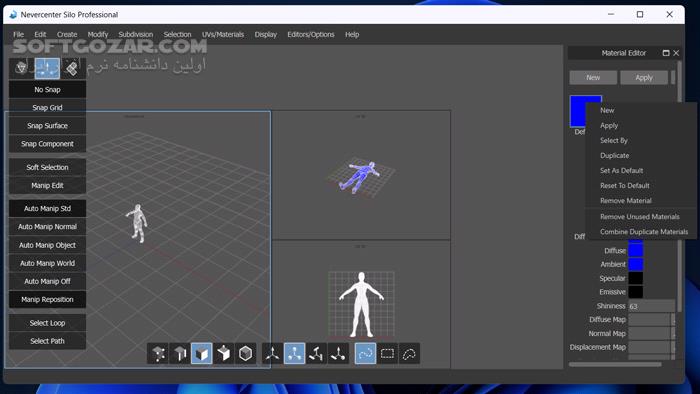This screenshot has width=700, height=394.
Task: Switch to Auto Manip World
Action: pos(47,263)
